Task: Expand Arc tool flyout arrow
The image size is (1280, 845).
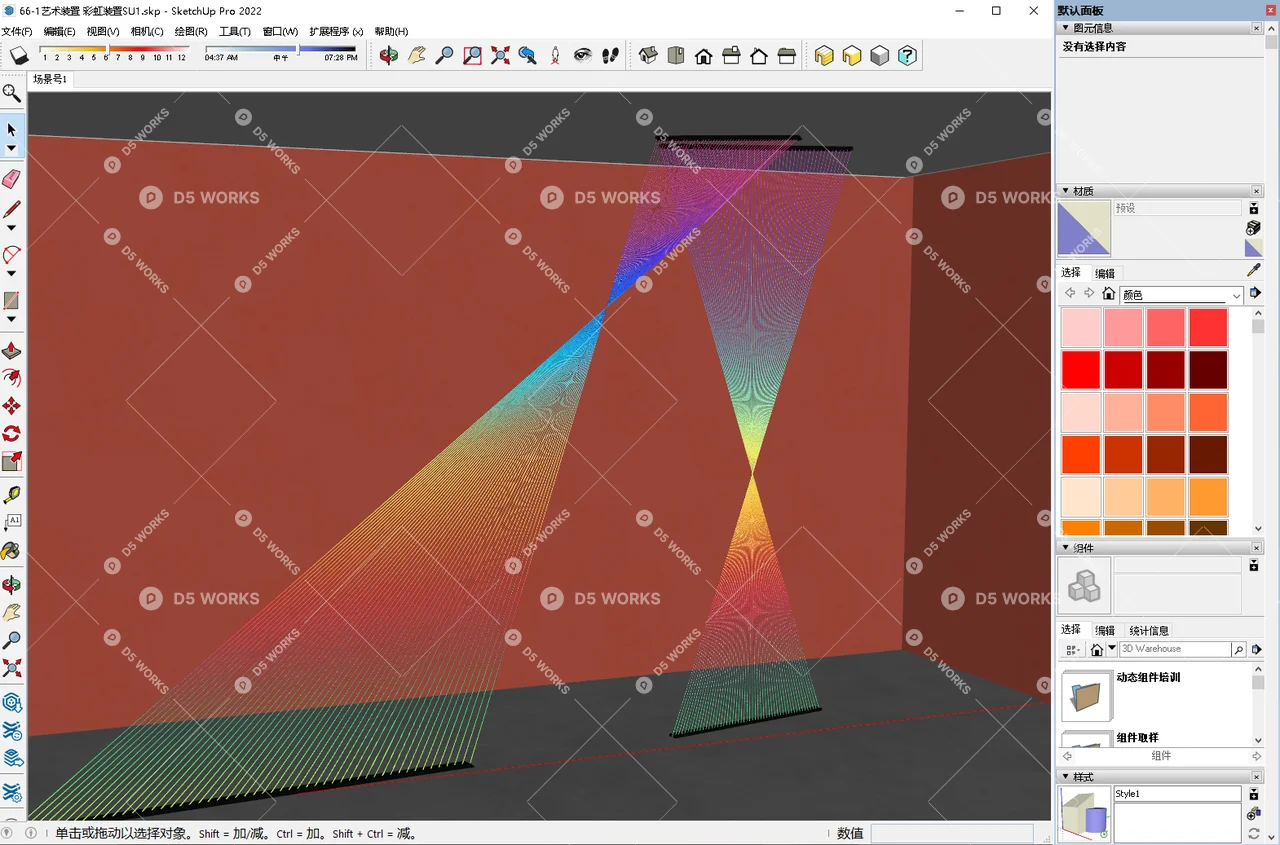Action: (12, 274)
